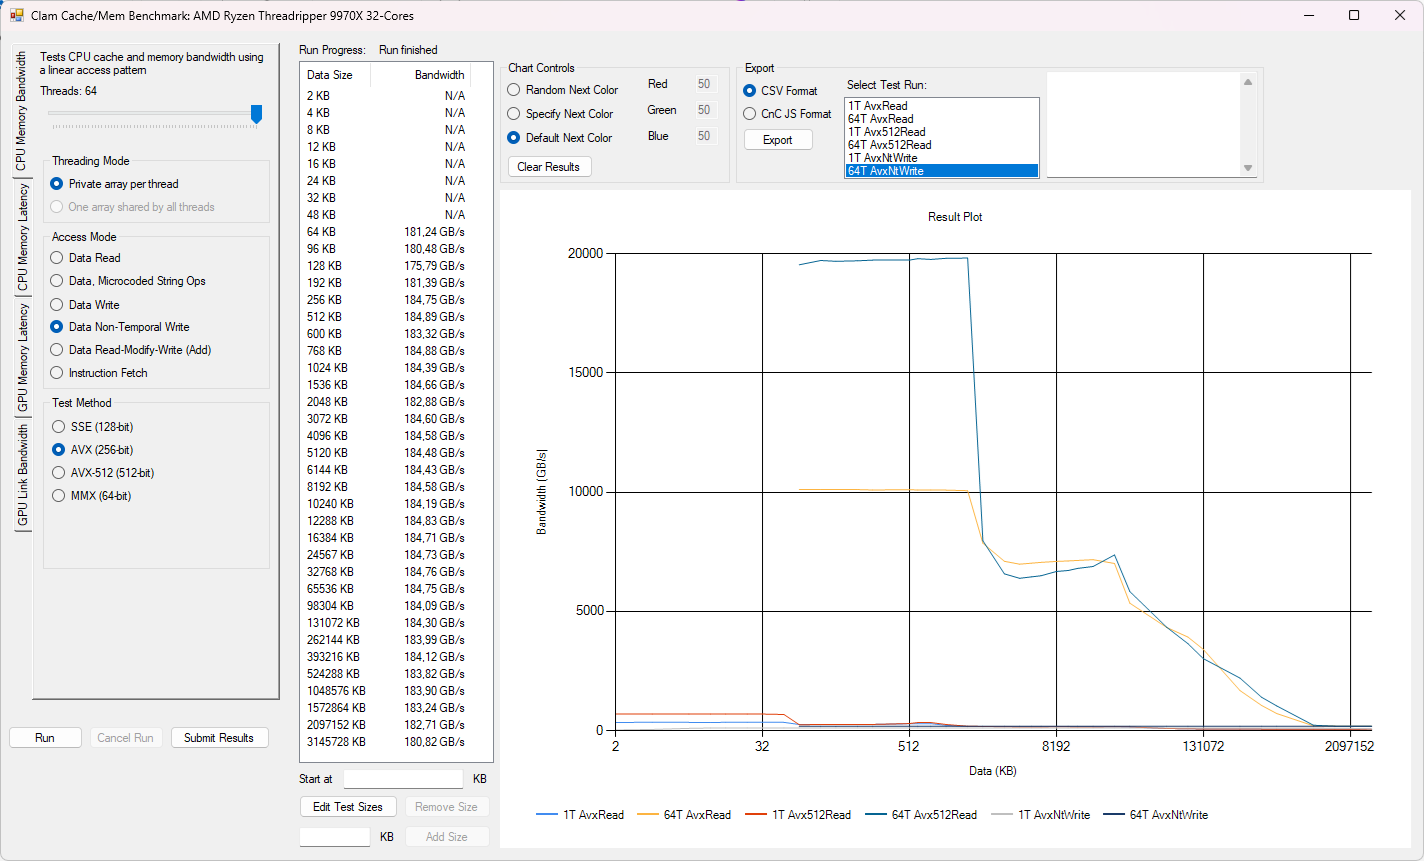
Task: Click the export preview scrollbar down arrow
Action: tap(1248, 168)
